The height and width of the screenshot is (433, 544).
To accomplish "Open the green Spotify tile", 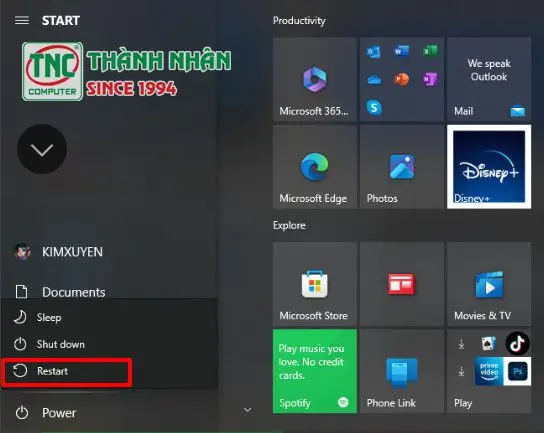I will pos(315,371).
